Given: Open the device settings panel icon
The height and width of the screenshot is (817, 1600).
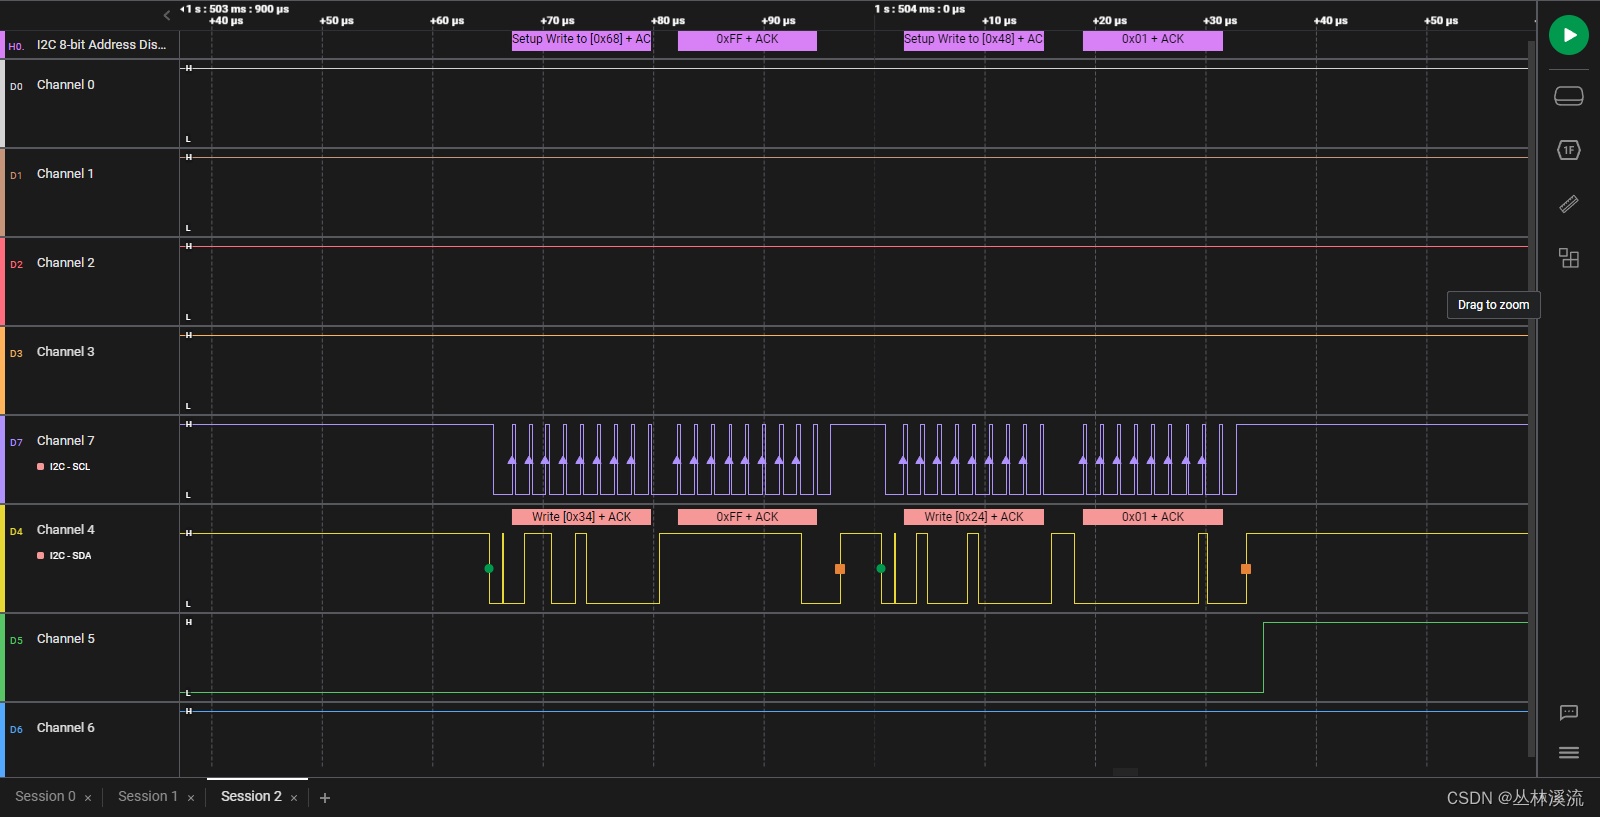Looking at the screenshot, I should tap(1568, 96).
